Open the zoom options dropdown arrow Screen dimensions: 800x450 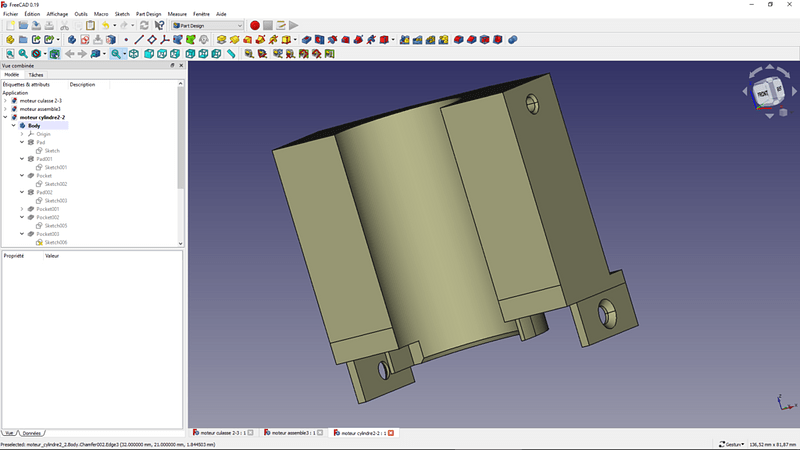(124, 54)
